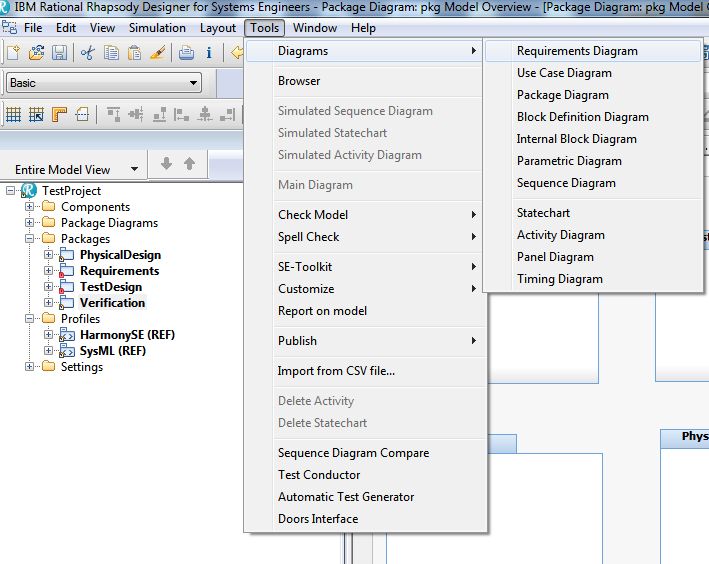
Task: Click the Verification package icon
Action: pos(67,303)
